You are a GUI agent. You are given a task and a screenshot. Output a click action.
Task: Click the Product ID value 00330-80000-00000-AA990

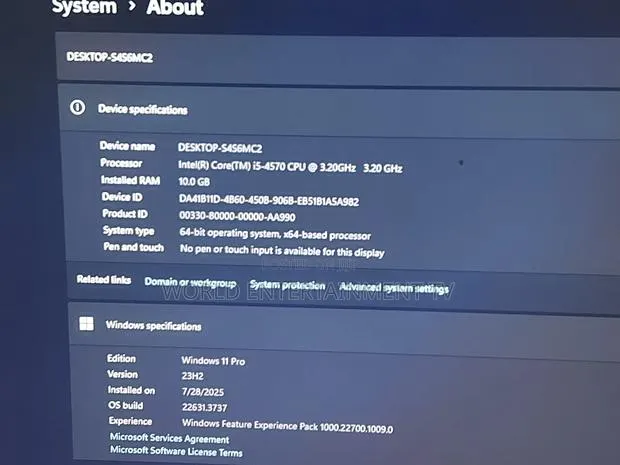coord(237,216)
